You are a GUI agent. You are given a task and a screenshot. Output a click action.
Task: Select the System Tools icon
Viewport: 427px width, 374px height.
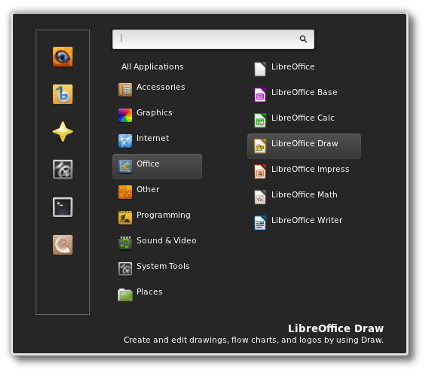[x=125, y=269]
